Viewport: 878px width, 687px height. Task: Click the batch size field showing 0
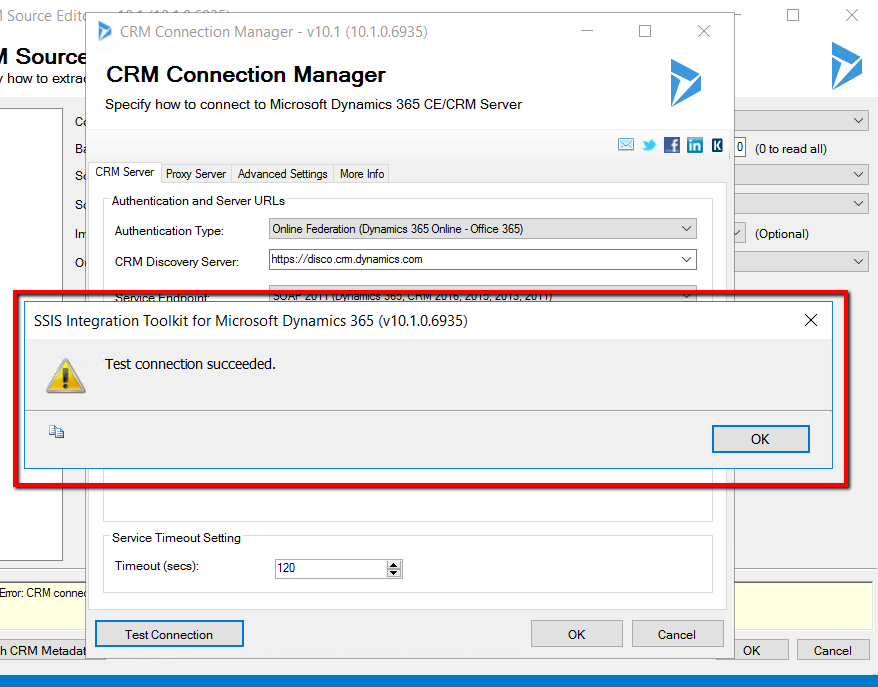click(740, 147)
